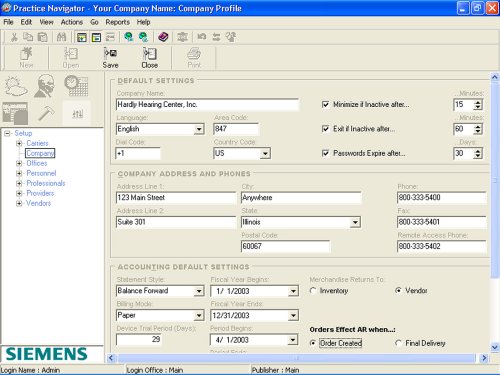Open the Country Code dropdown
Image resolution: width=500 pixels, height=375 pixels.
tap(265, 154)
